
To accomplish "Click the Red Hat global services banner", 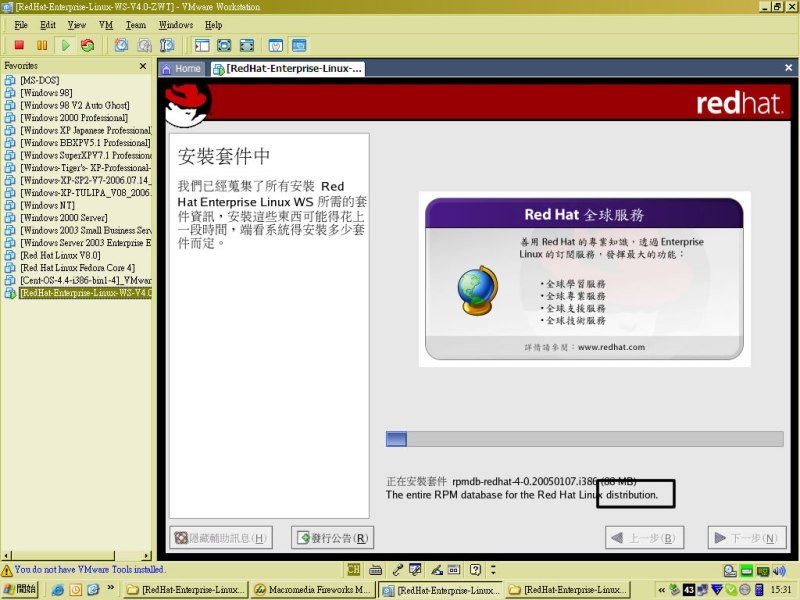I will click(x=584, y=279).
